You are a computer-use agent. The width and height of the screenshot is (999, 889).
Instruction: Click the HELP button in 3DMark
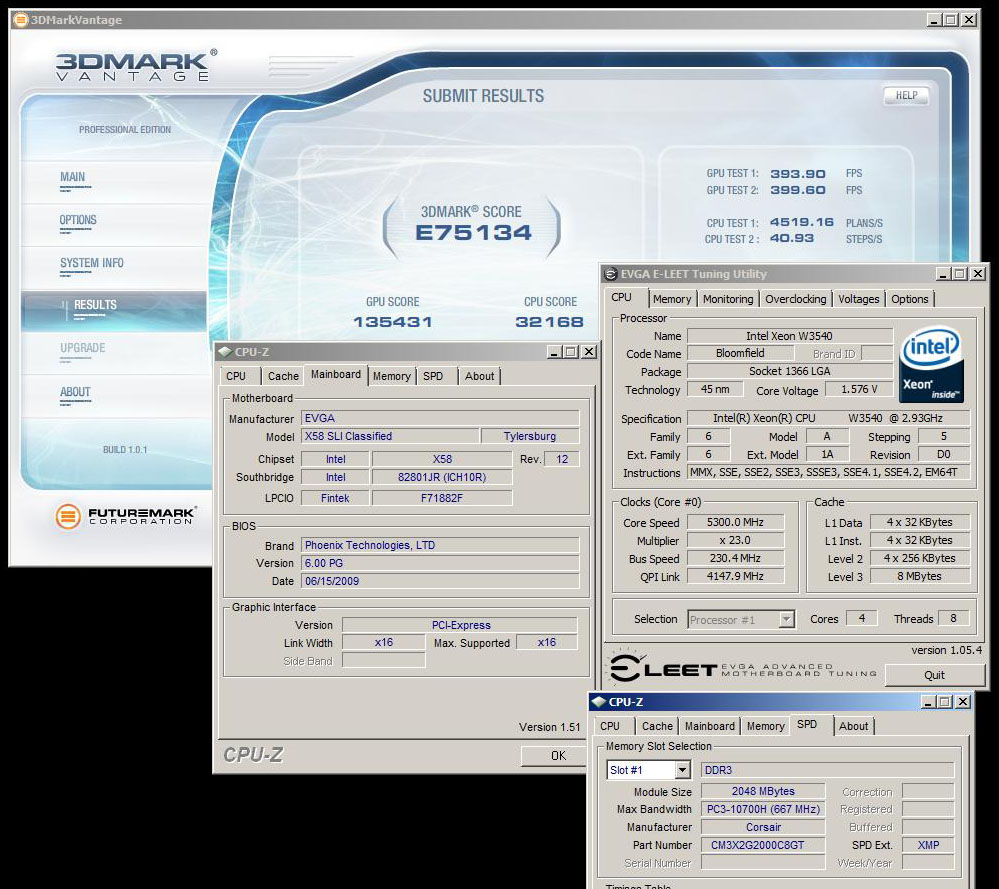point(906,96)
